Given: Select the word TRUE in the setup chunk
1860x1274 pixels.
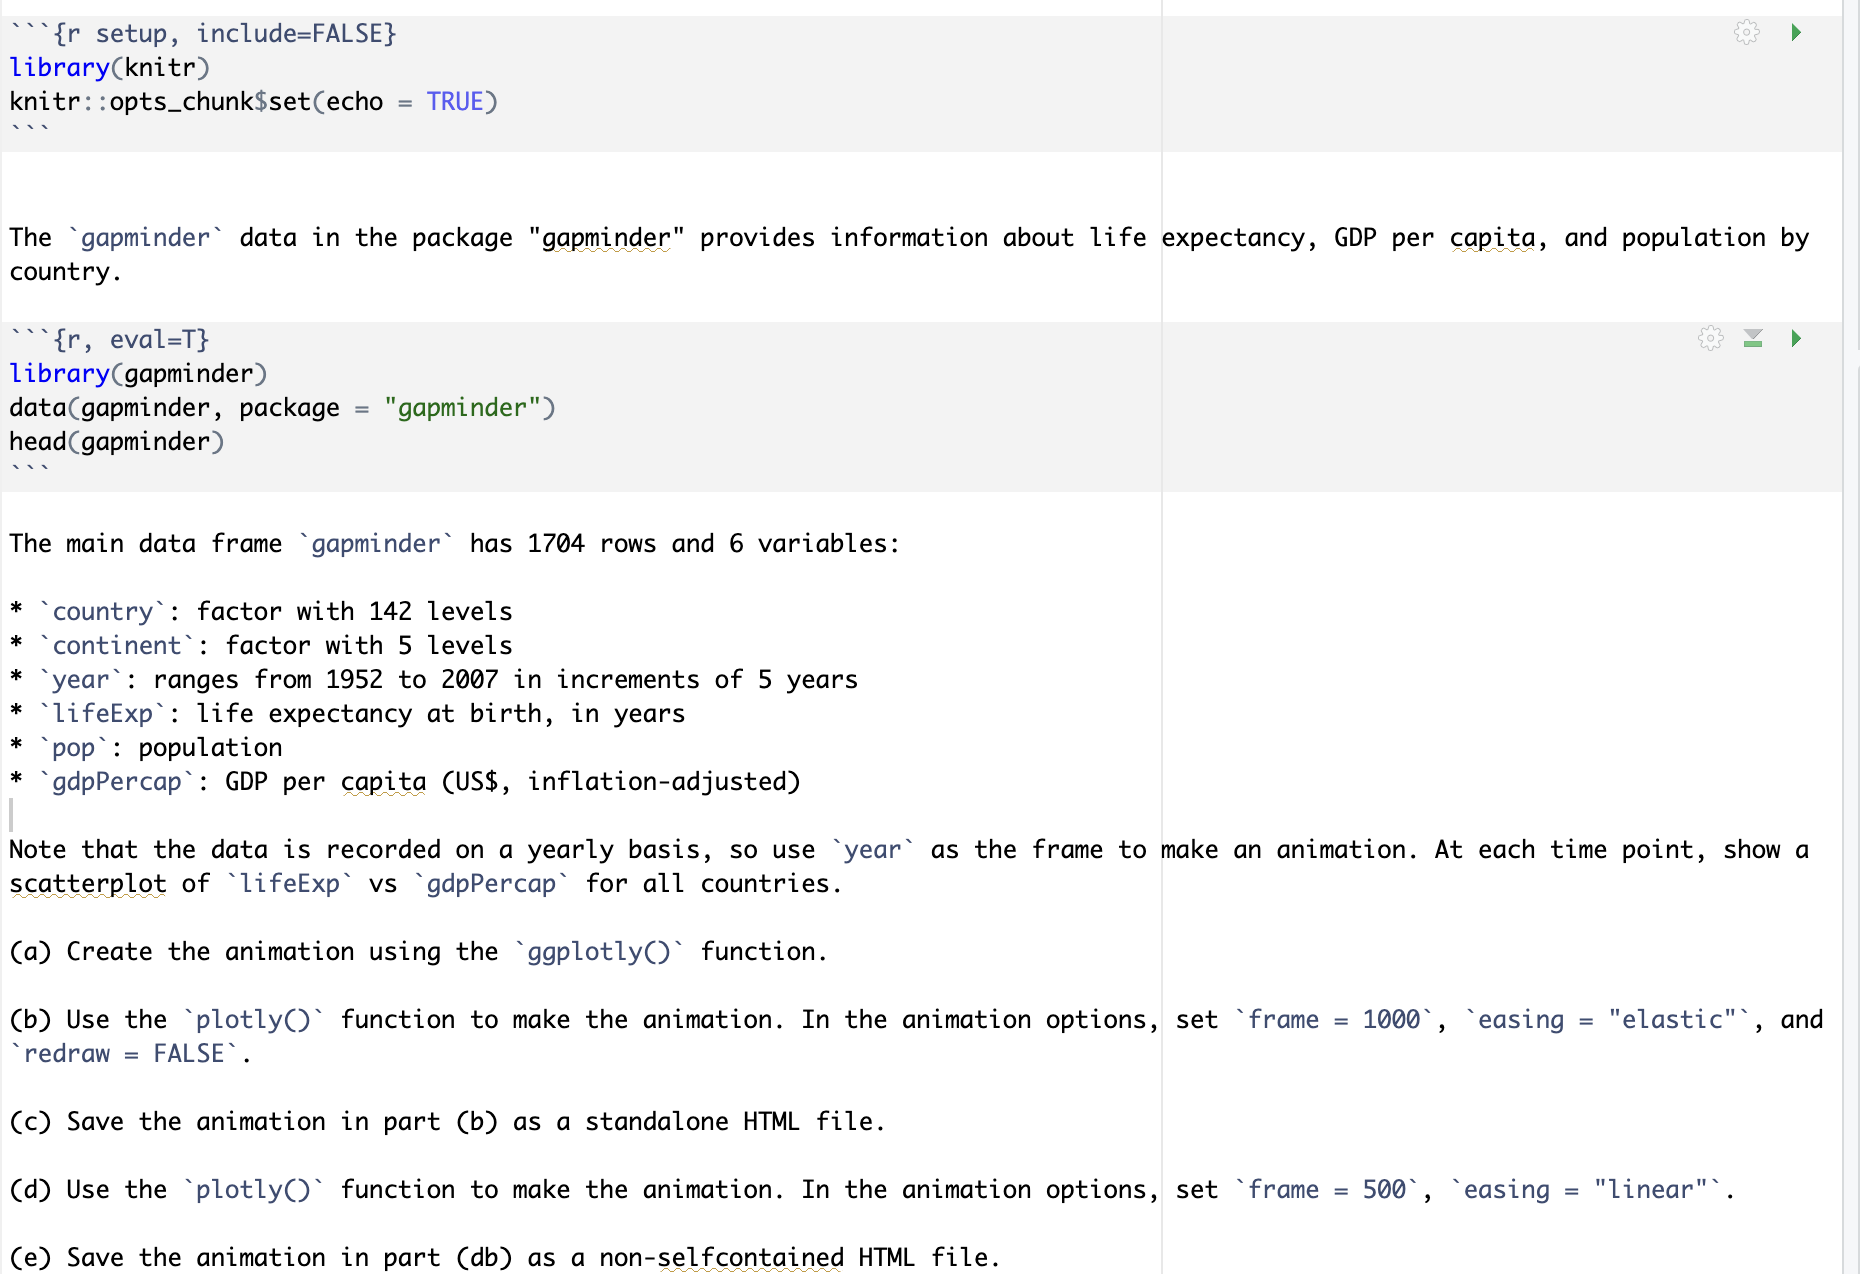Looking at the screenshot, I should [x=457, y=101].
